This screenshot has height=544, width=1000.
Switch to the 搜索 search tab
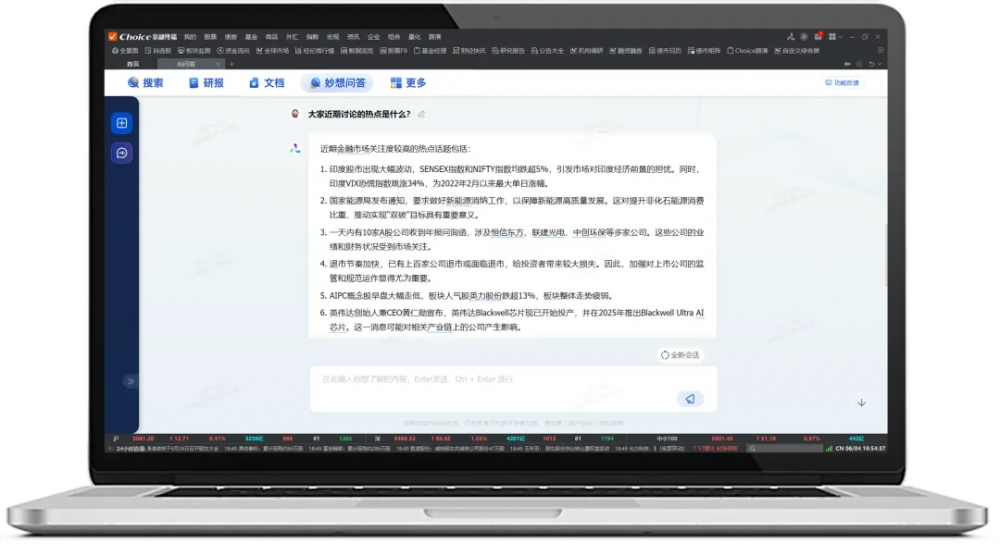coord(146,83)
